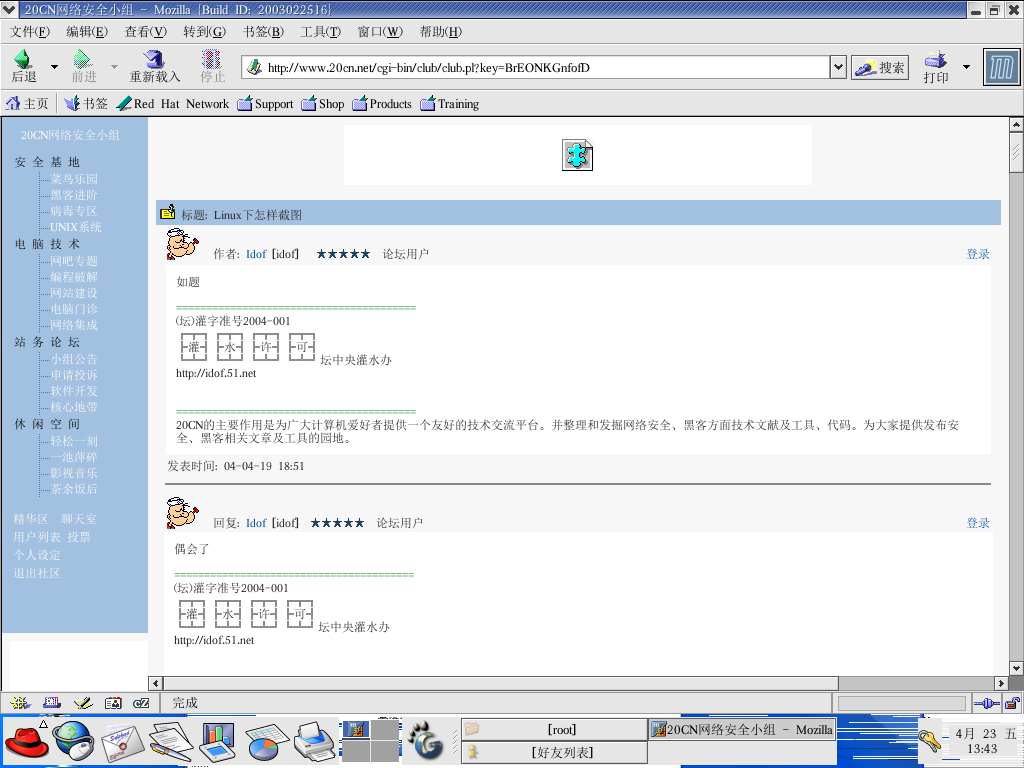Open Navigator from status bar component icons
Image resolution: width=1024 pixels, height=768 pixels.
[x=20, y=703]
